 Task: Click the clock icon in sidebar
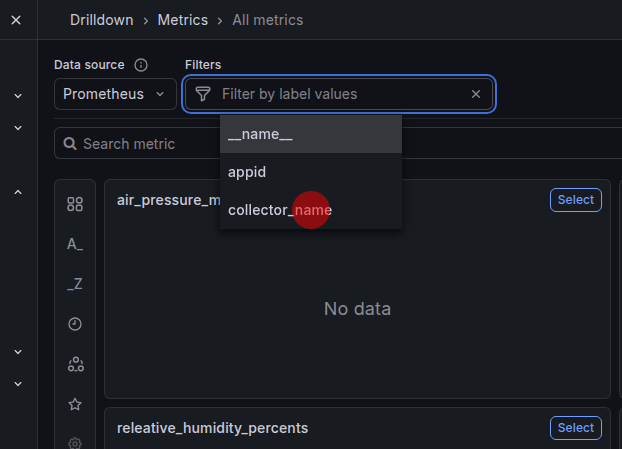75,324
